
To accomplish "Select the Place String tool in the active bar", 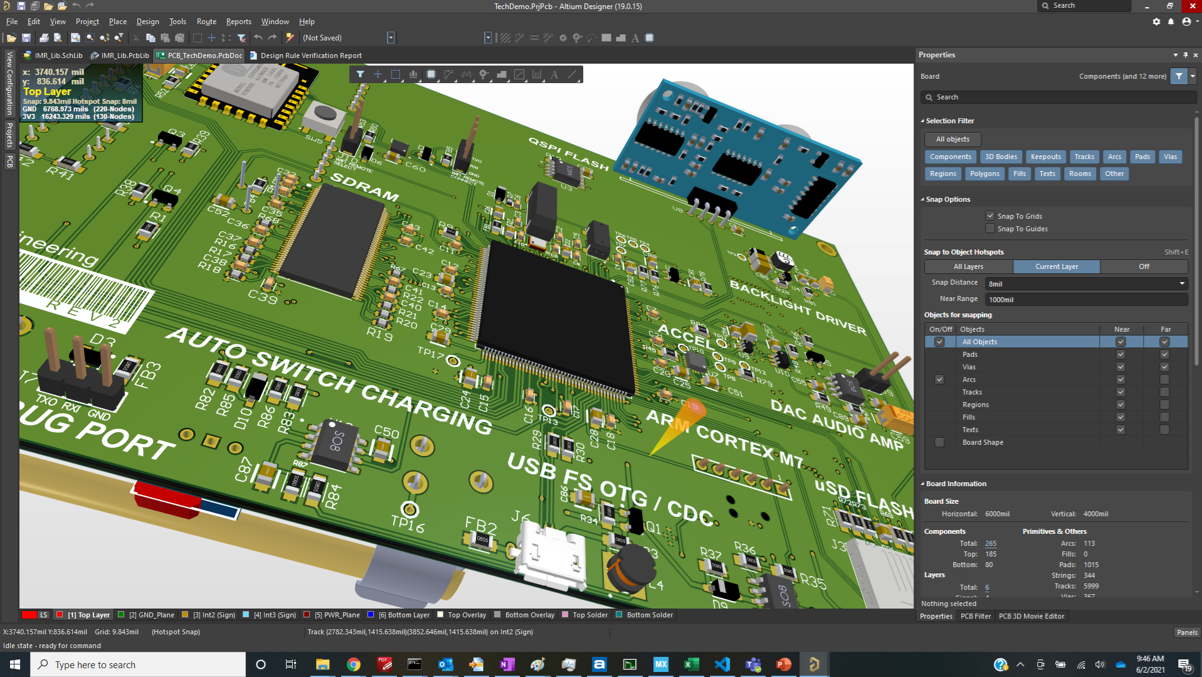I will point(554,74).
